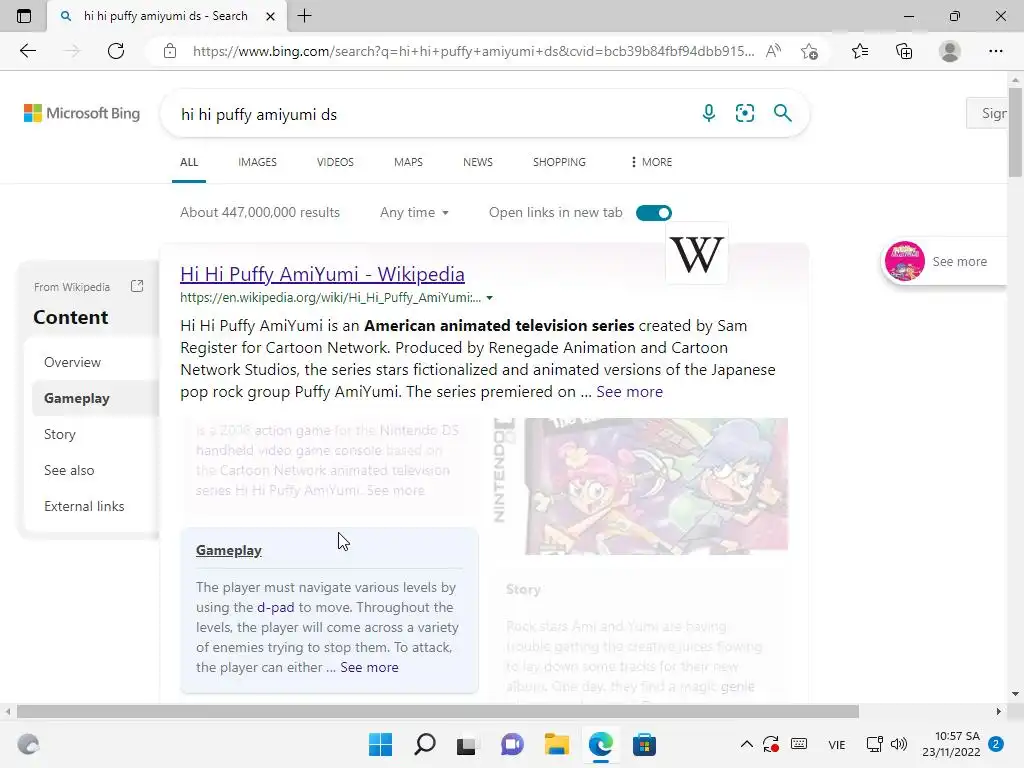Switch VIE input language indicator
The image size is (1024, 768).
[837, 744]
